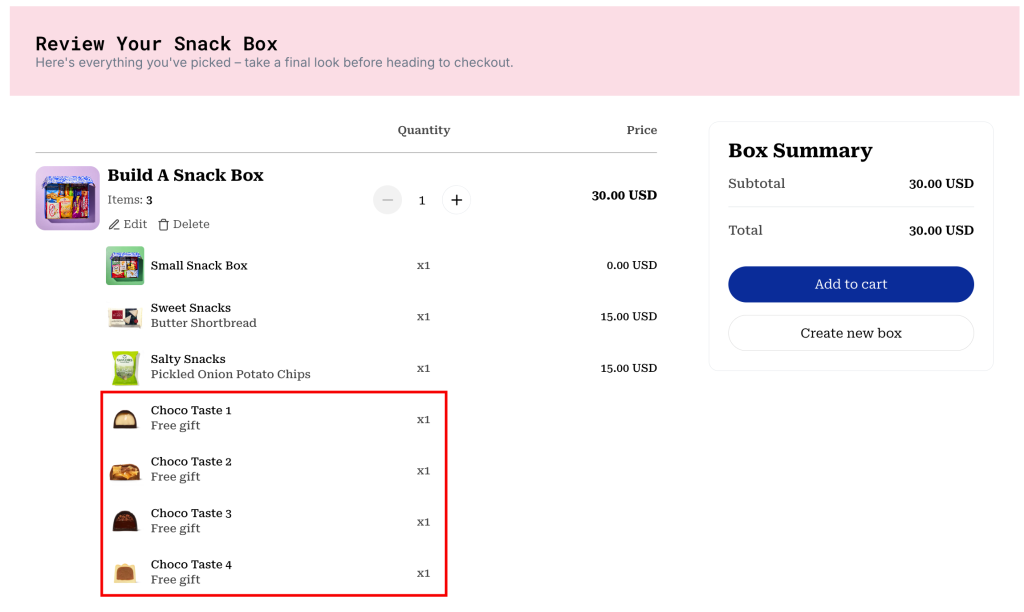Image resolution: width=1024 pixels, height=612 pixels.
Task: Click the Choco Taste 3 chocolate icon
Action: (x=125, y=522)
